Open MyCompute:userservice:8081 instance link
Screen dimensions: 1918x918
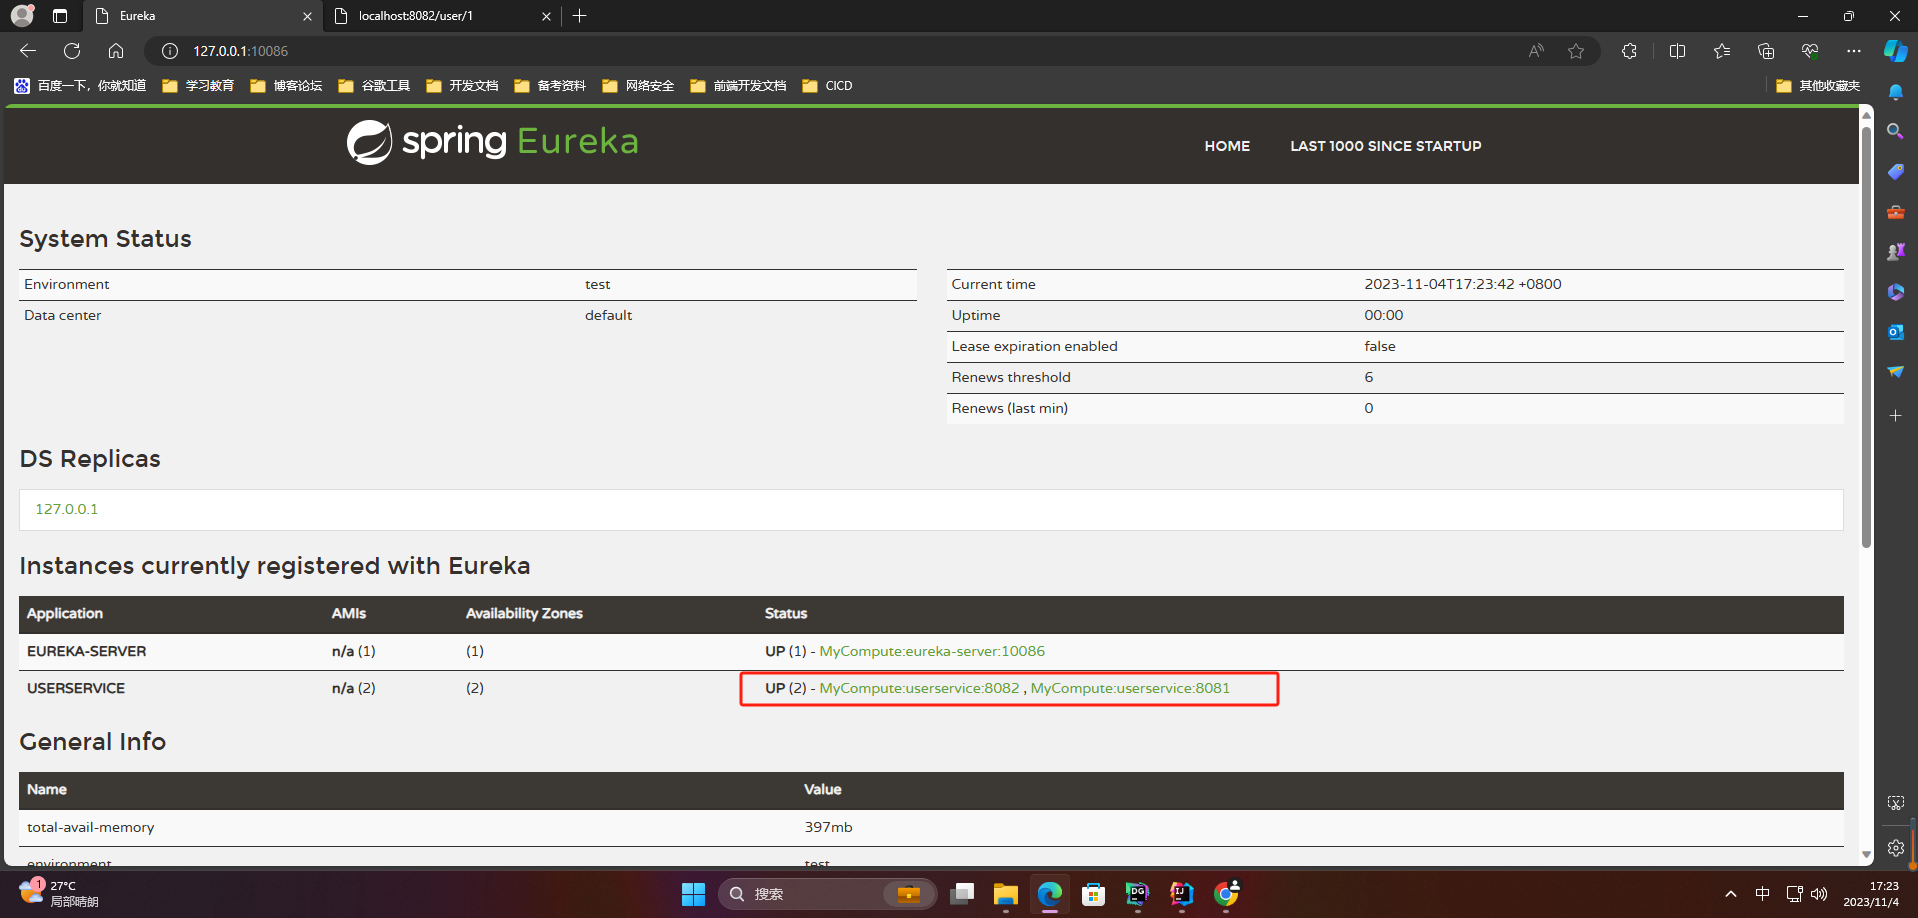coord(1130,688)
